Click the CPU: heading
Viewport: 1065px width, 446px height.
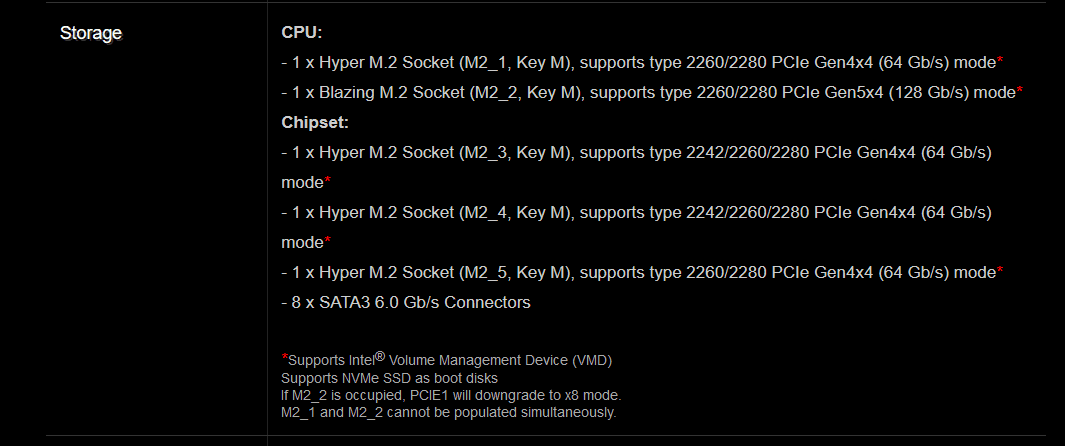302,33
